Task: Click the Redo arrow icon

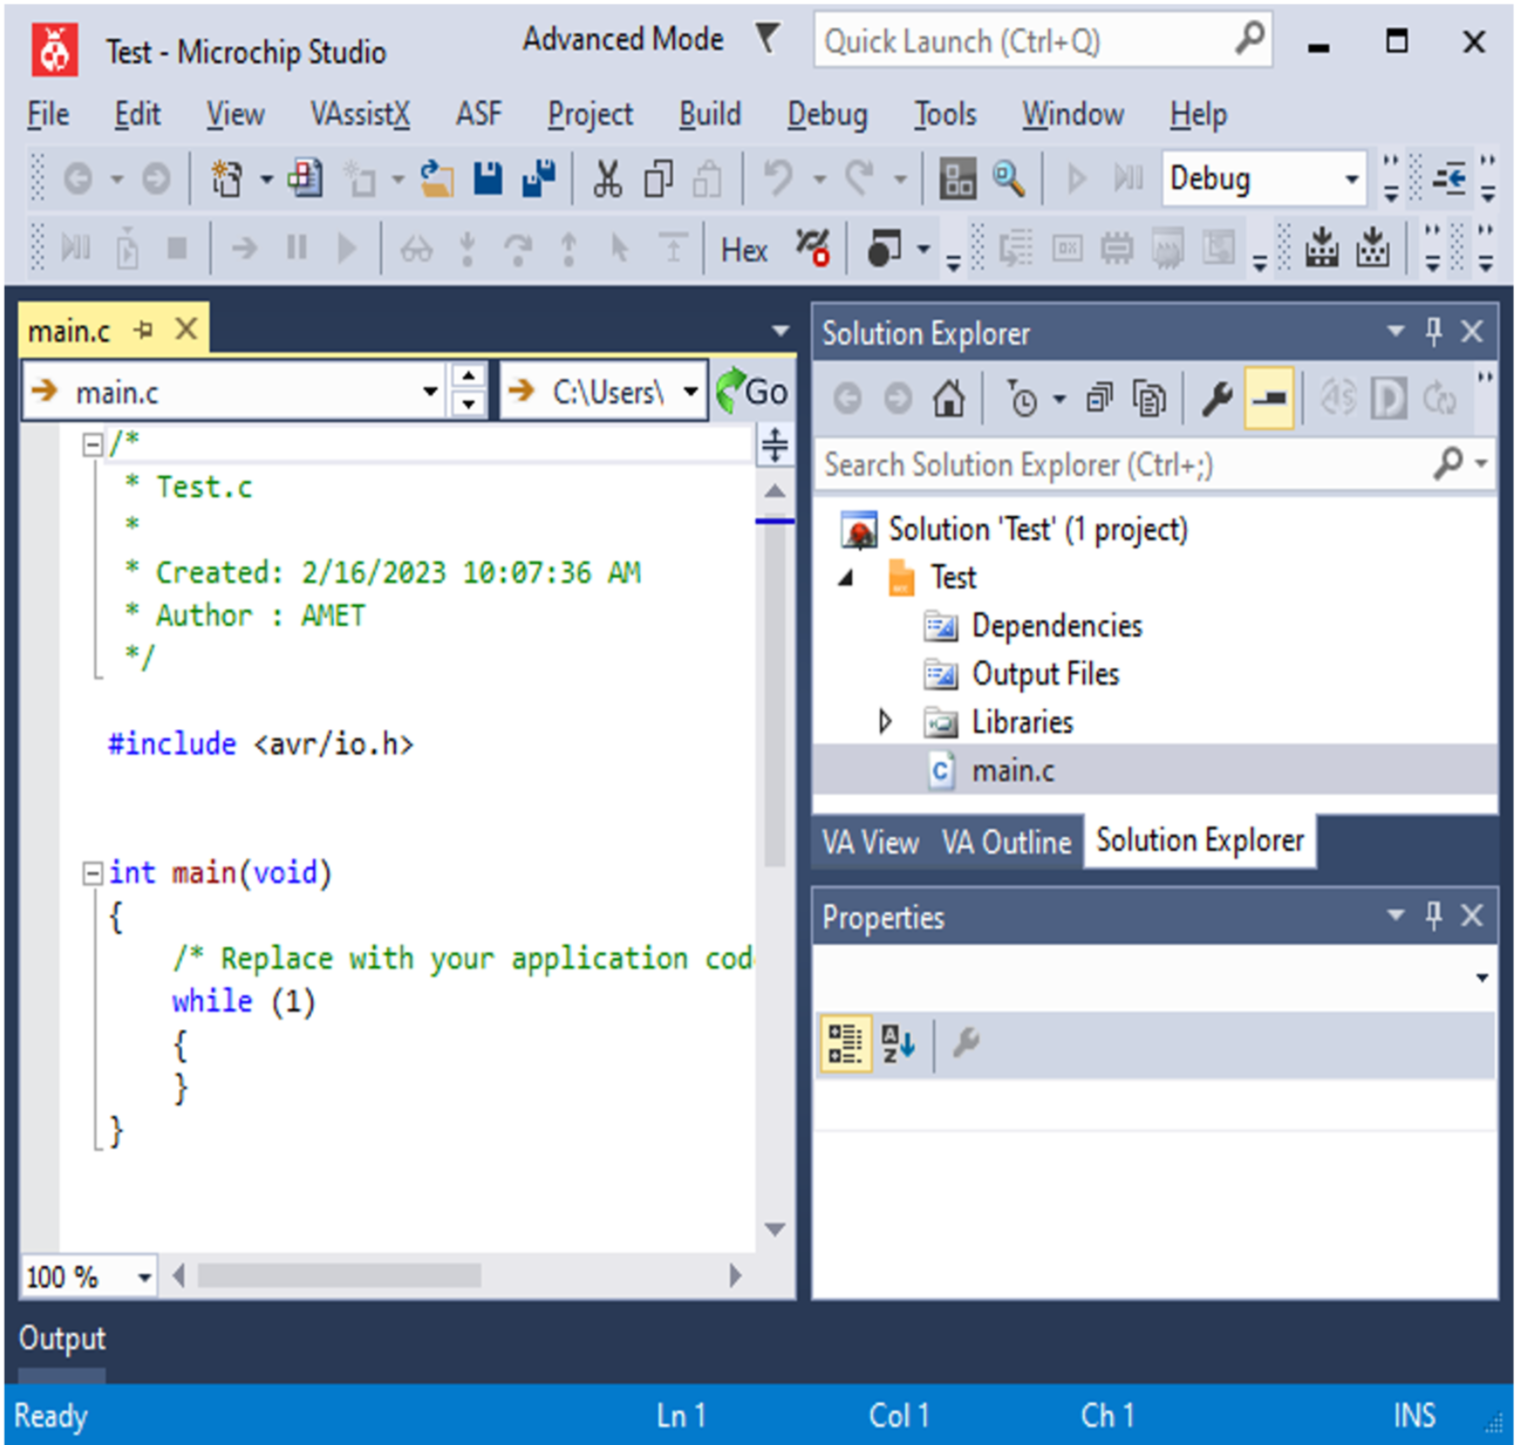Action: click(858, 179)
